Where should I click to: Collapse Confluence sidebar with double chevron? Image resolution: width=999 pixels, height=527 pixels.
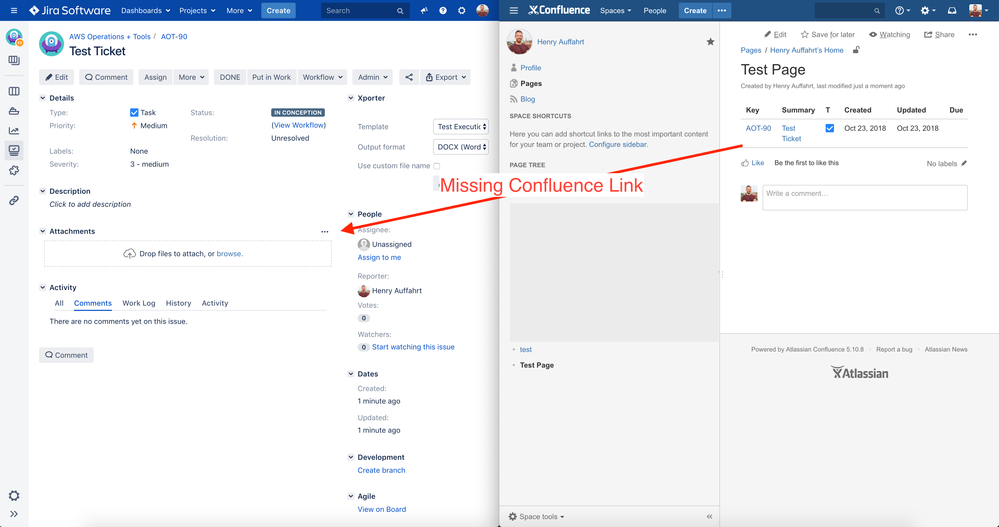pyautogui.click(x=709, y=516)
